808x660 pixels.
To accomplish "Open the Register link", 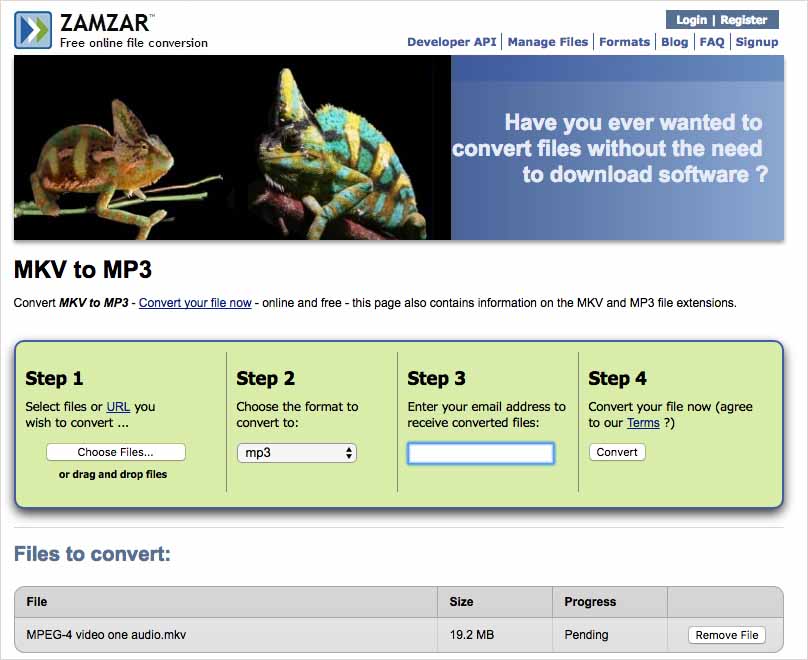I will (x=744, y=20).
